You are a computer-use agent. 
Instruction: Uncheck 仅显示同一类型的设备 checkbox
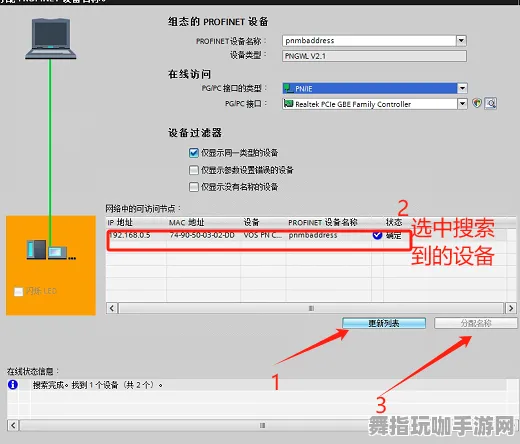[194, 153]
